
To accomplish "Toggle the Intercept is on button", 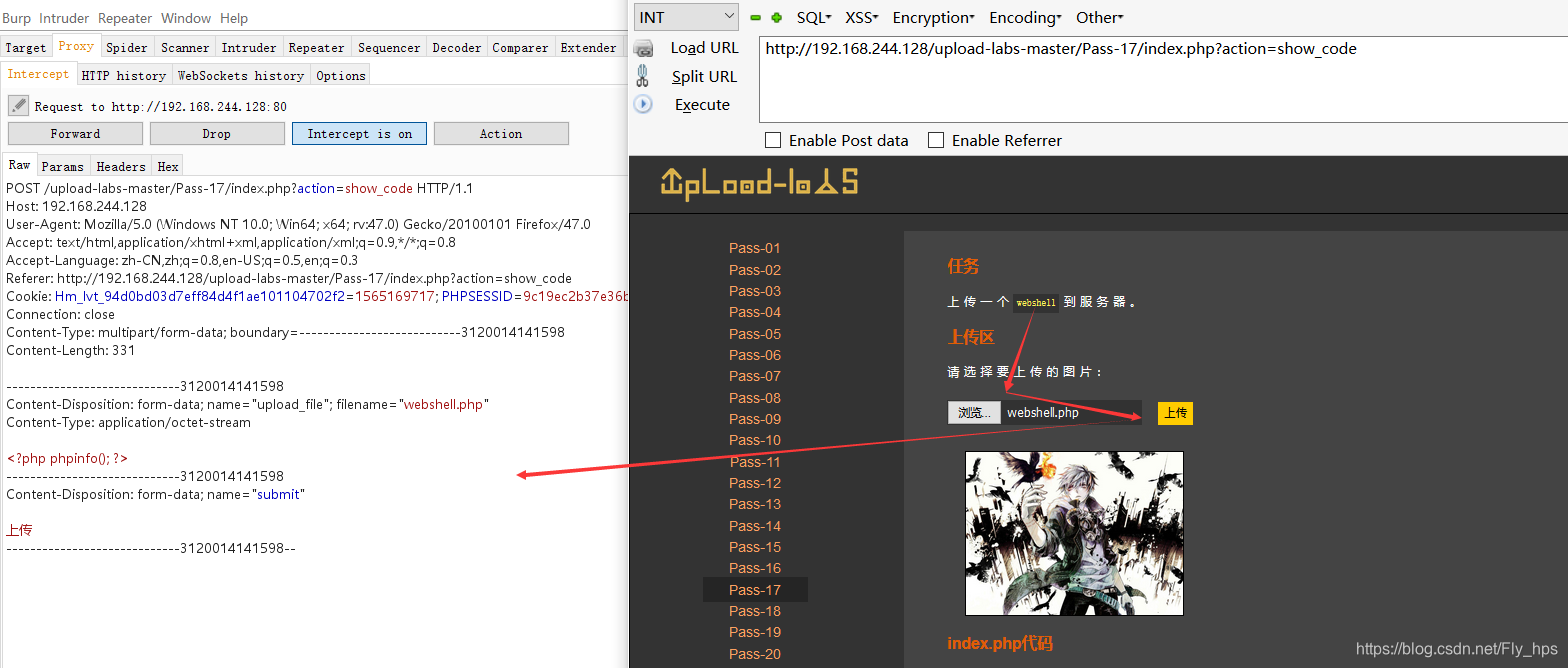I will [x=359, y=133].
